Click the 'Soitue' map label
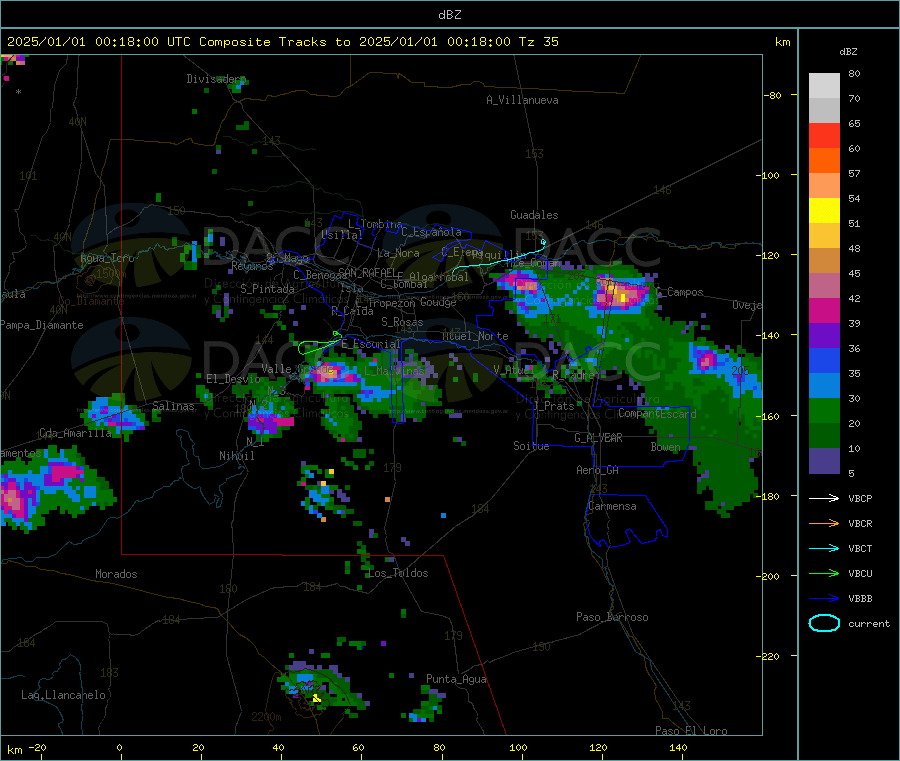 531,446
